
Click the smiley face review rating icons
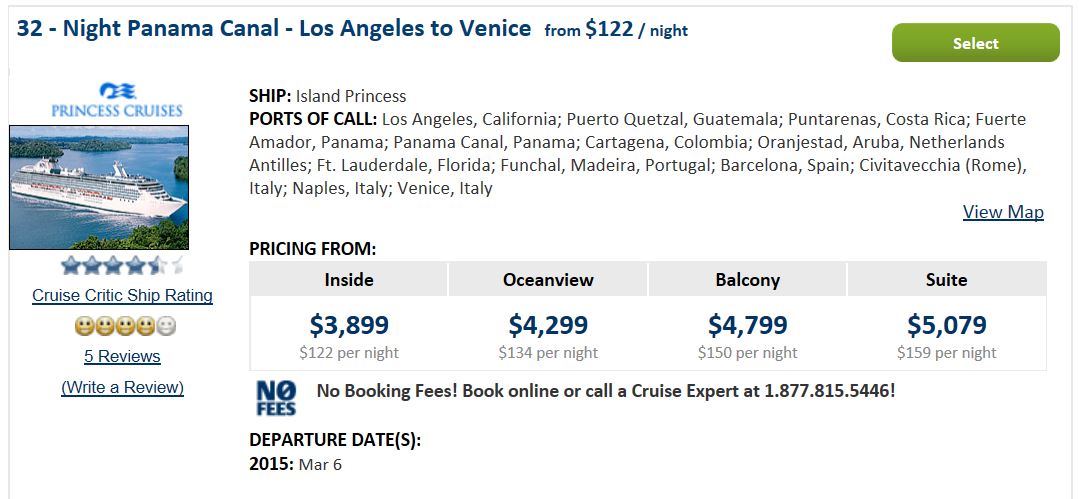[125, 326]
